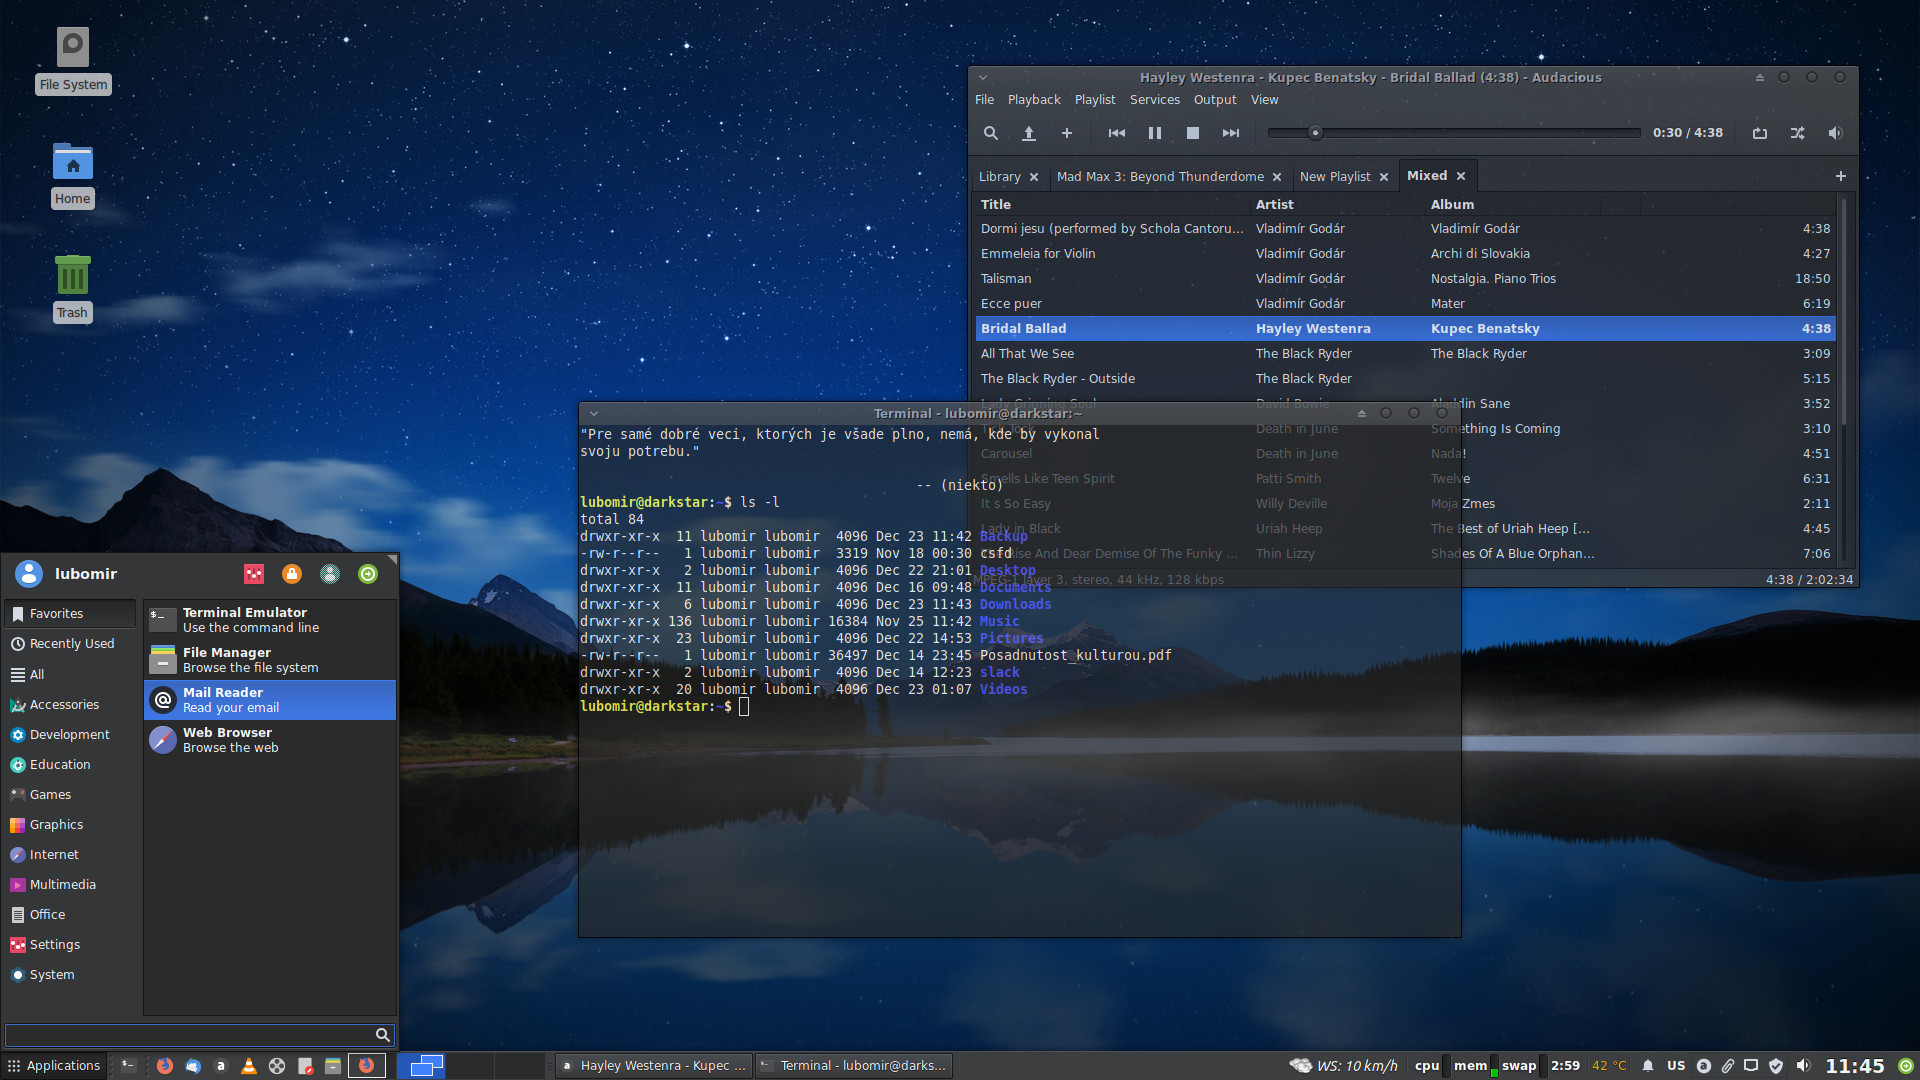1920x1080 pixels.
Task: Click the terminal launcher icon on panel
Action: [129, 1066]
